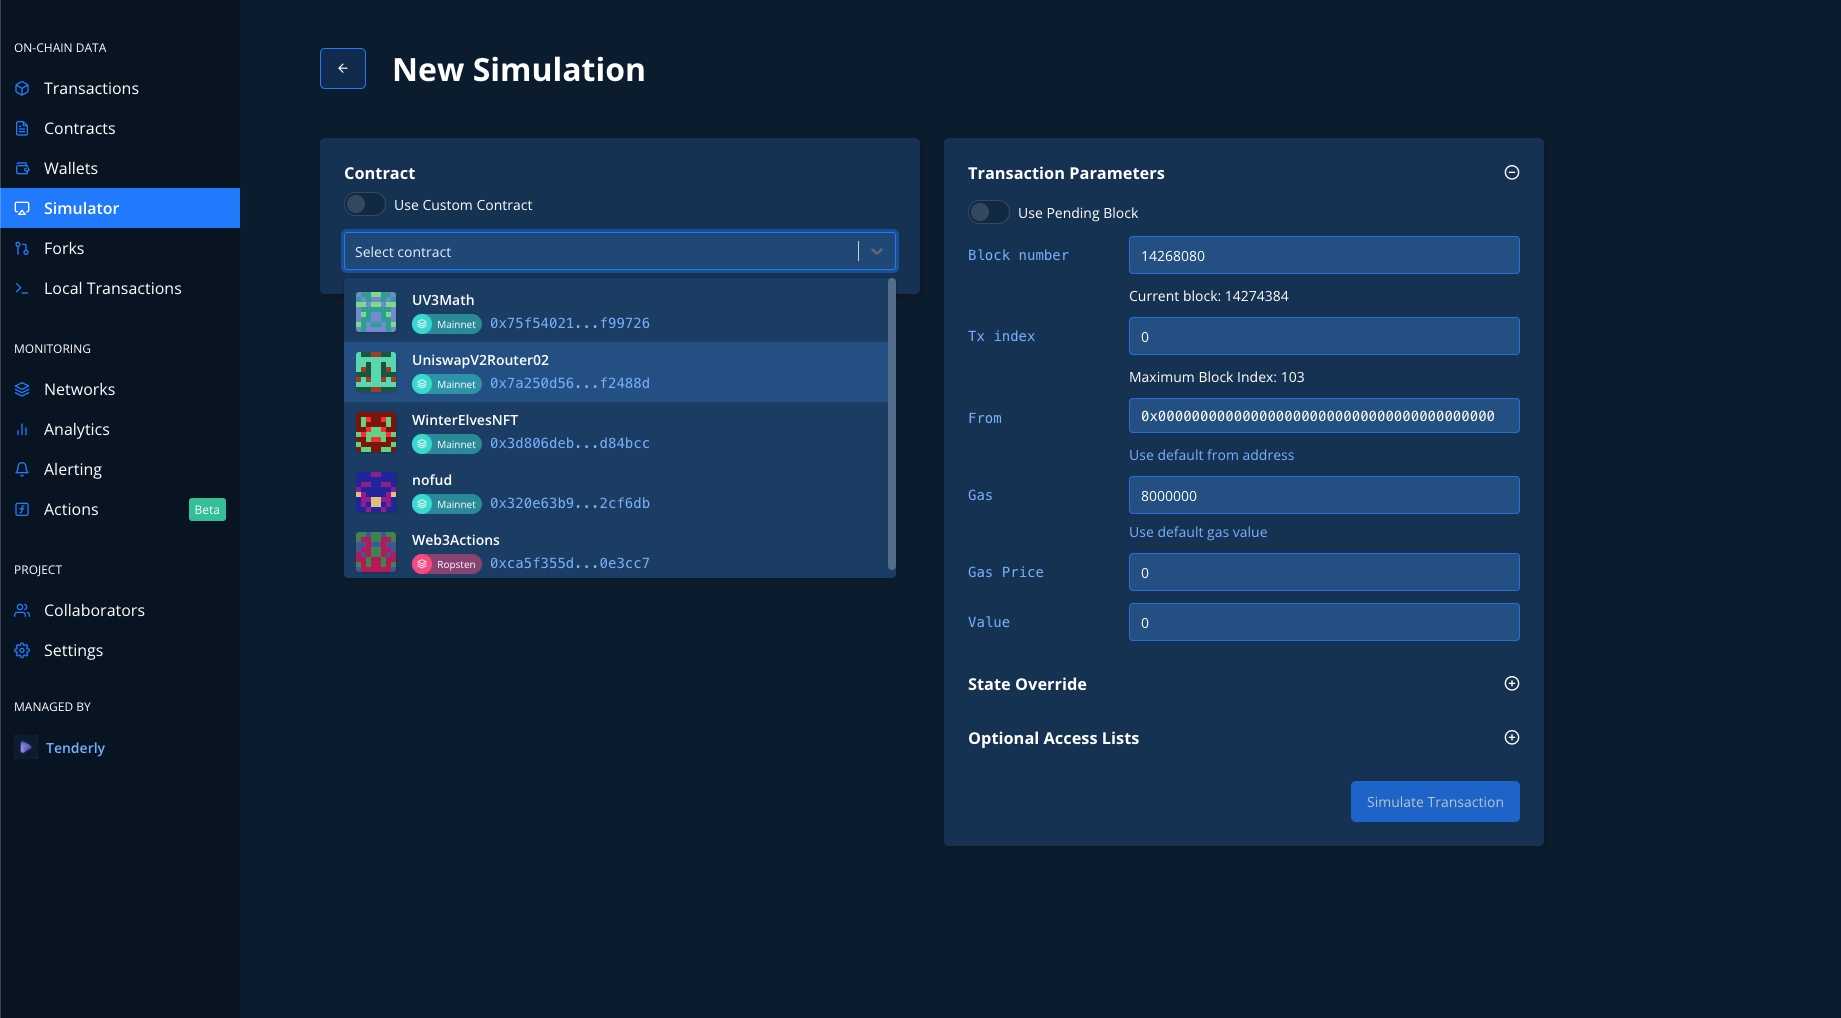Click the nofud contract identicon
1841x1018 pixels.
point(376,492)
